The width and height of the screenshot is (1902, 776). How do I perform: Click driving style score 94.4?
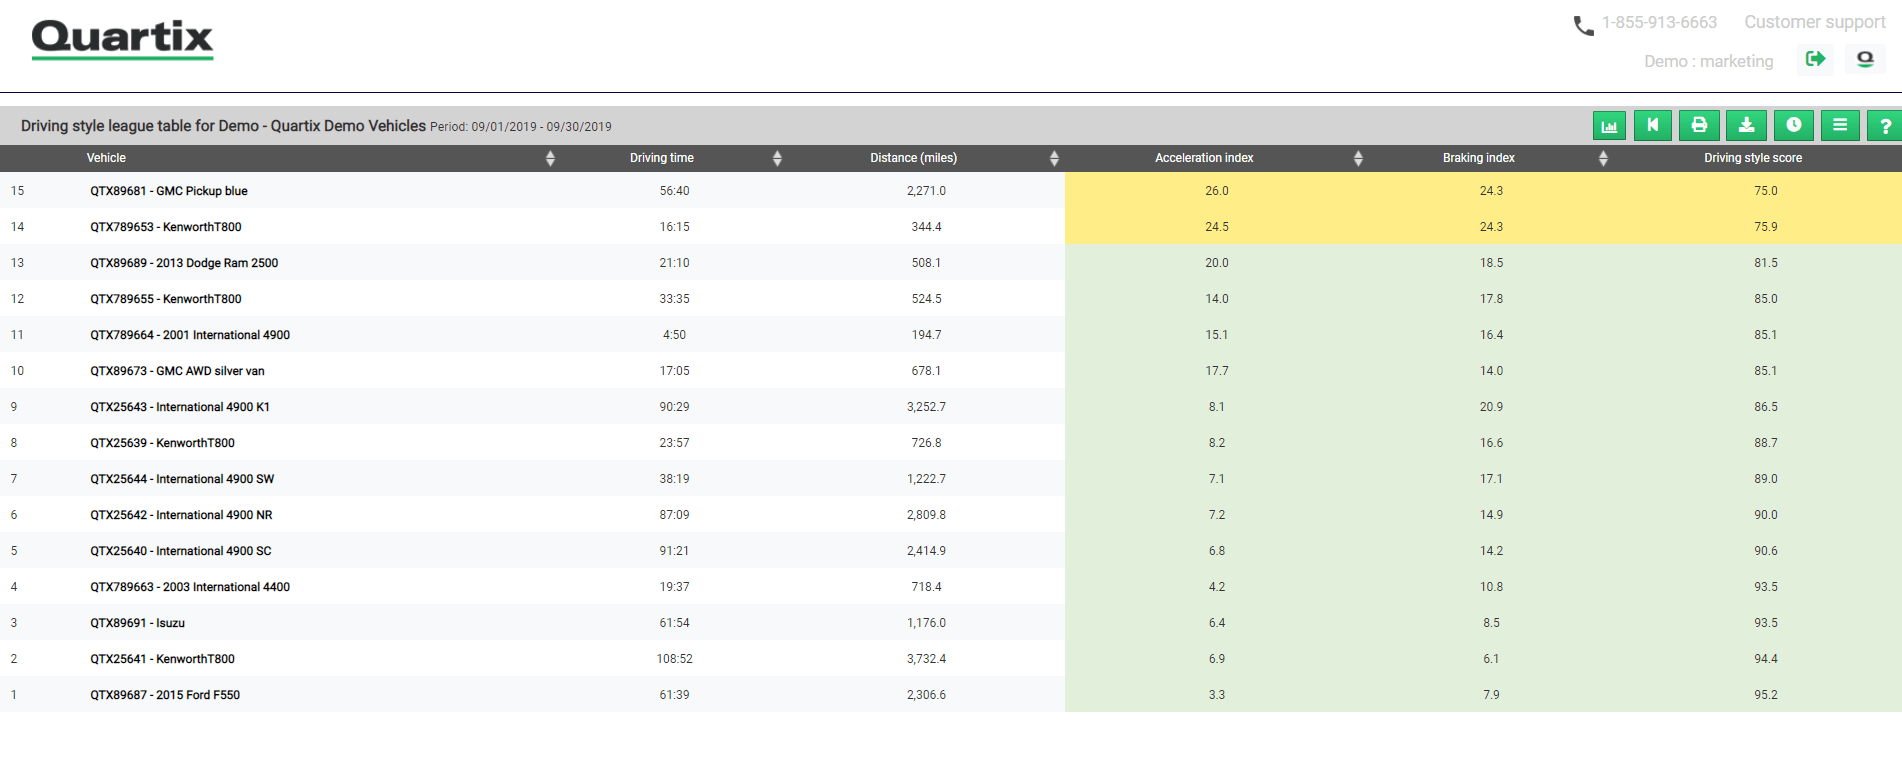tap(1766, 659)
